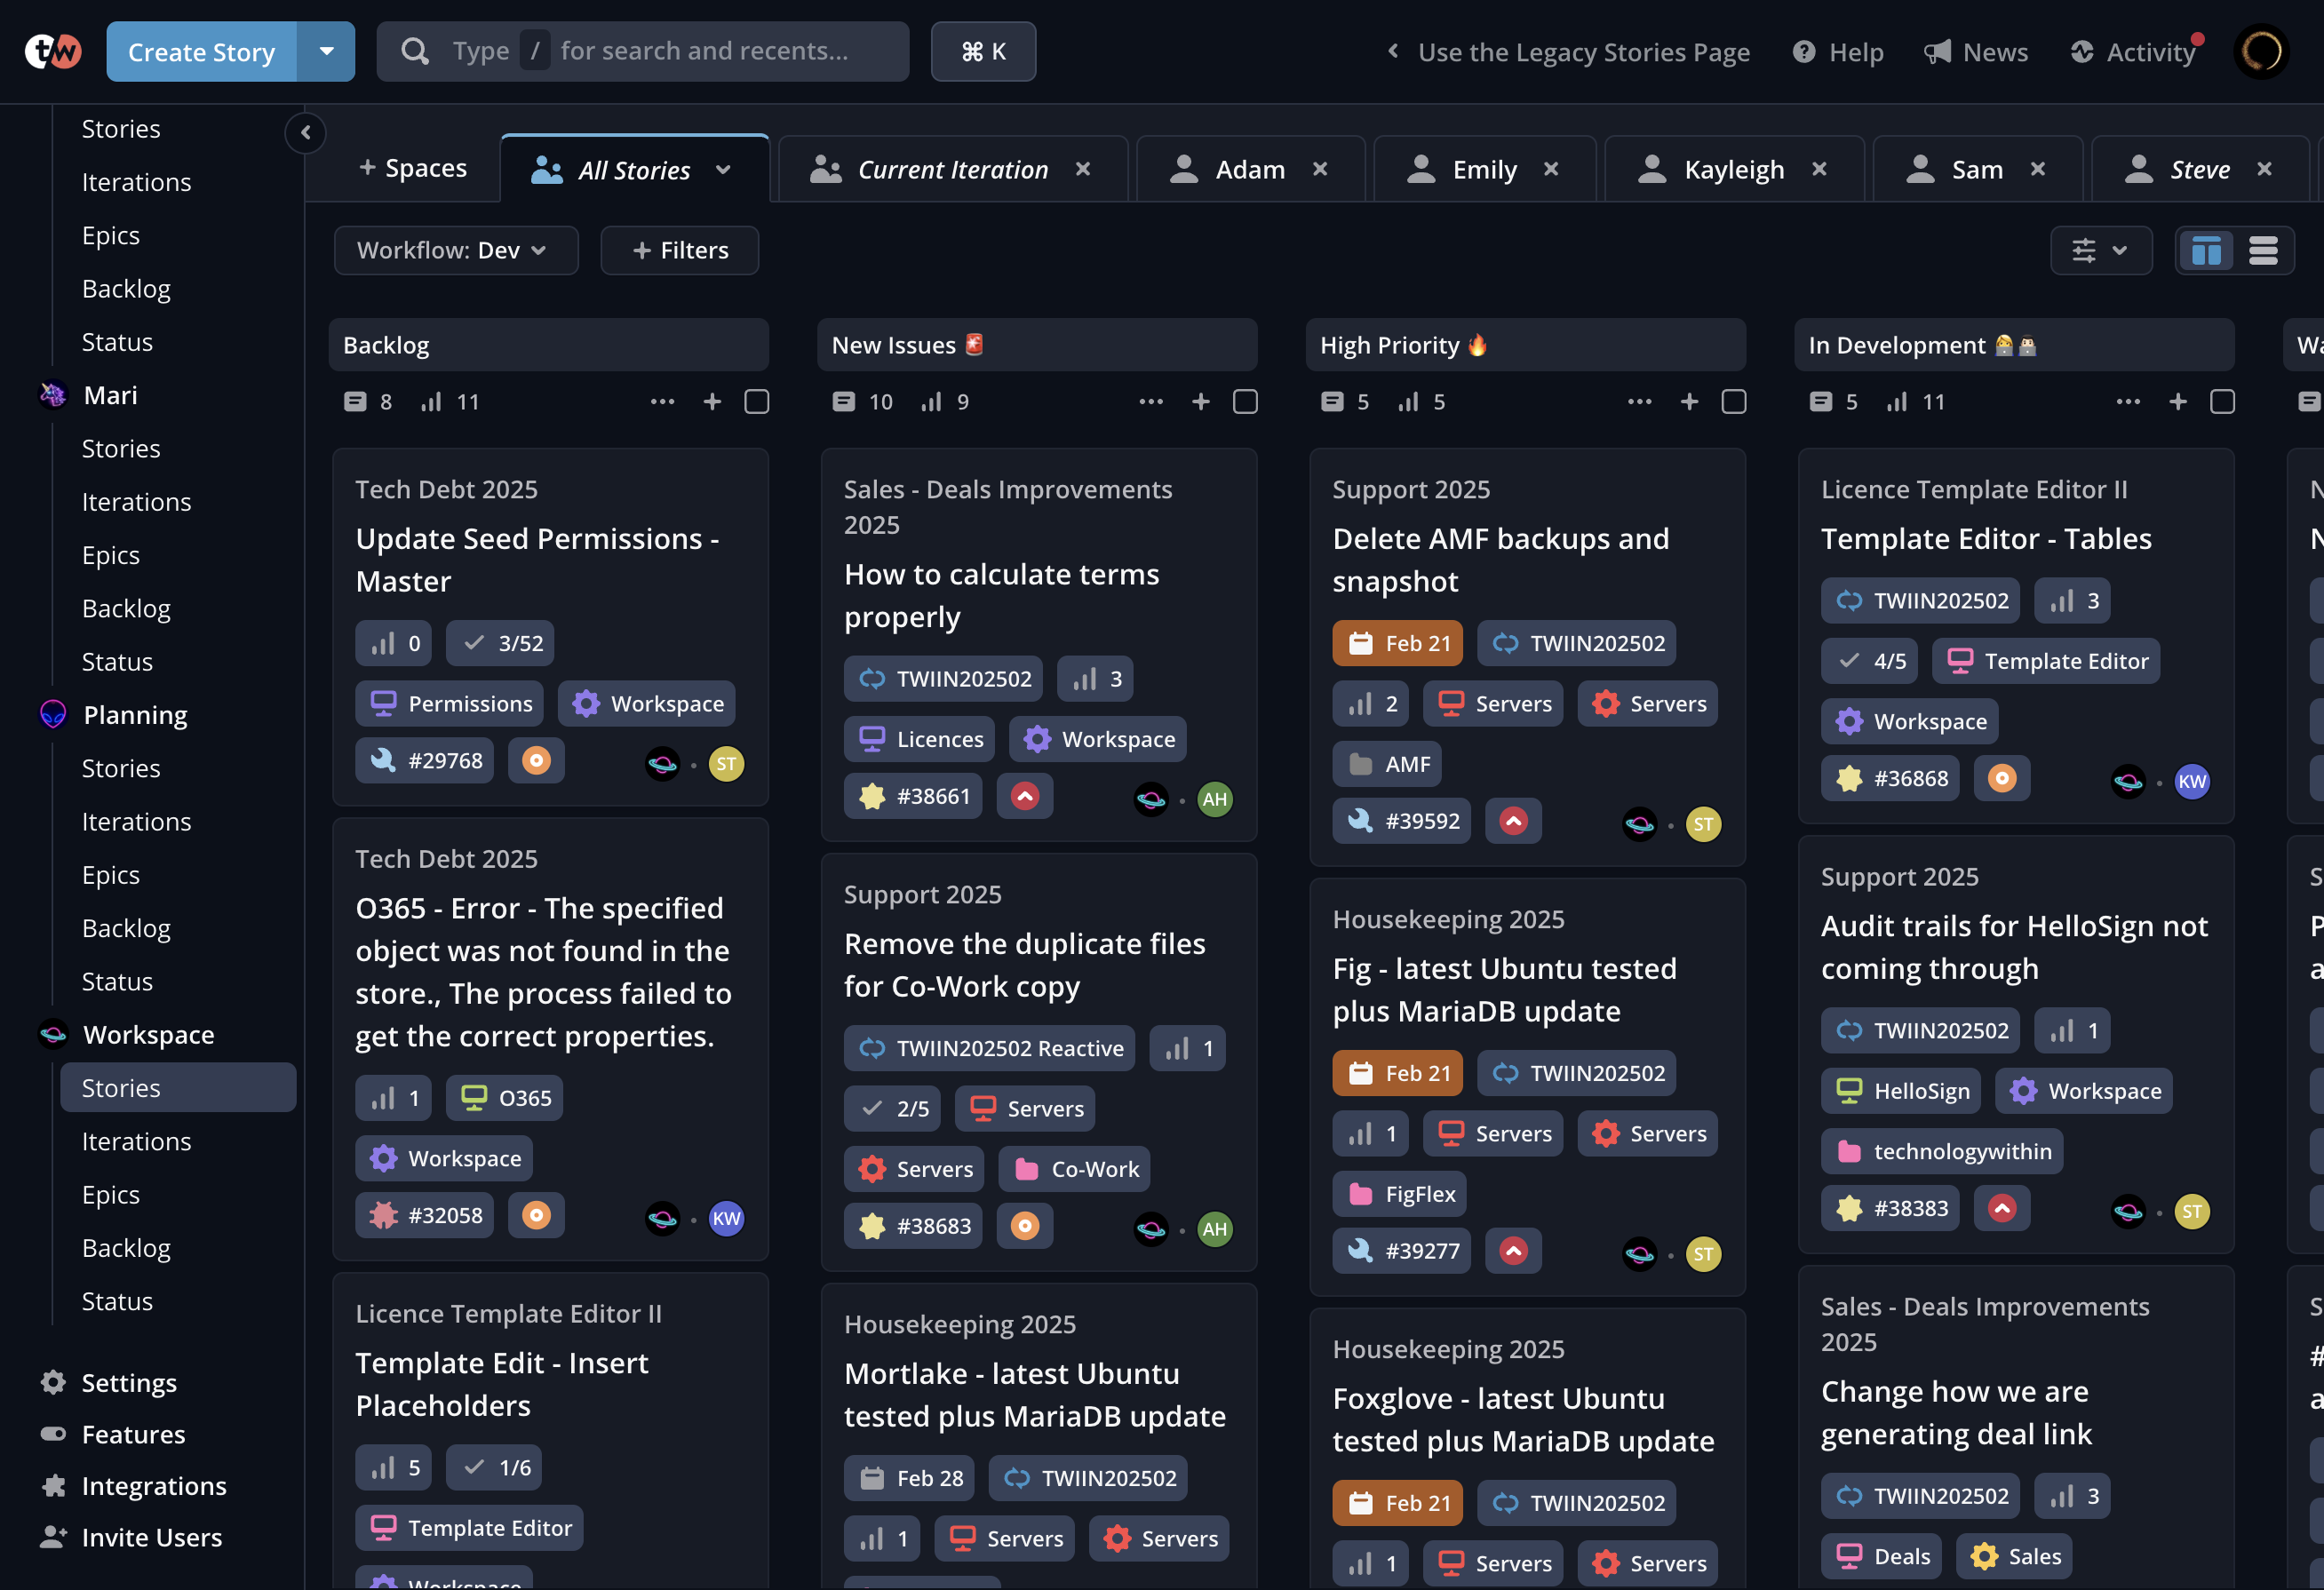Image resolution: width=2324 pixels, height=1590 pixels.
Task: Open New Issues column more options
Action: (1151, 402)
